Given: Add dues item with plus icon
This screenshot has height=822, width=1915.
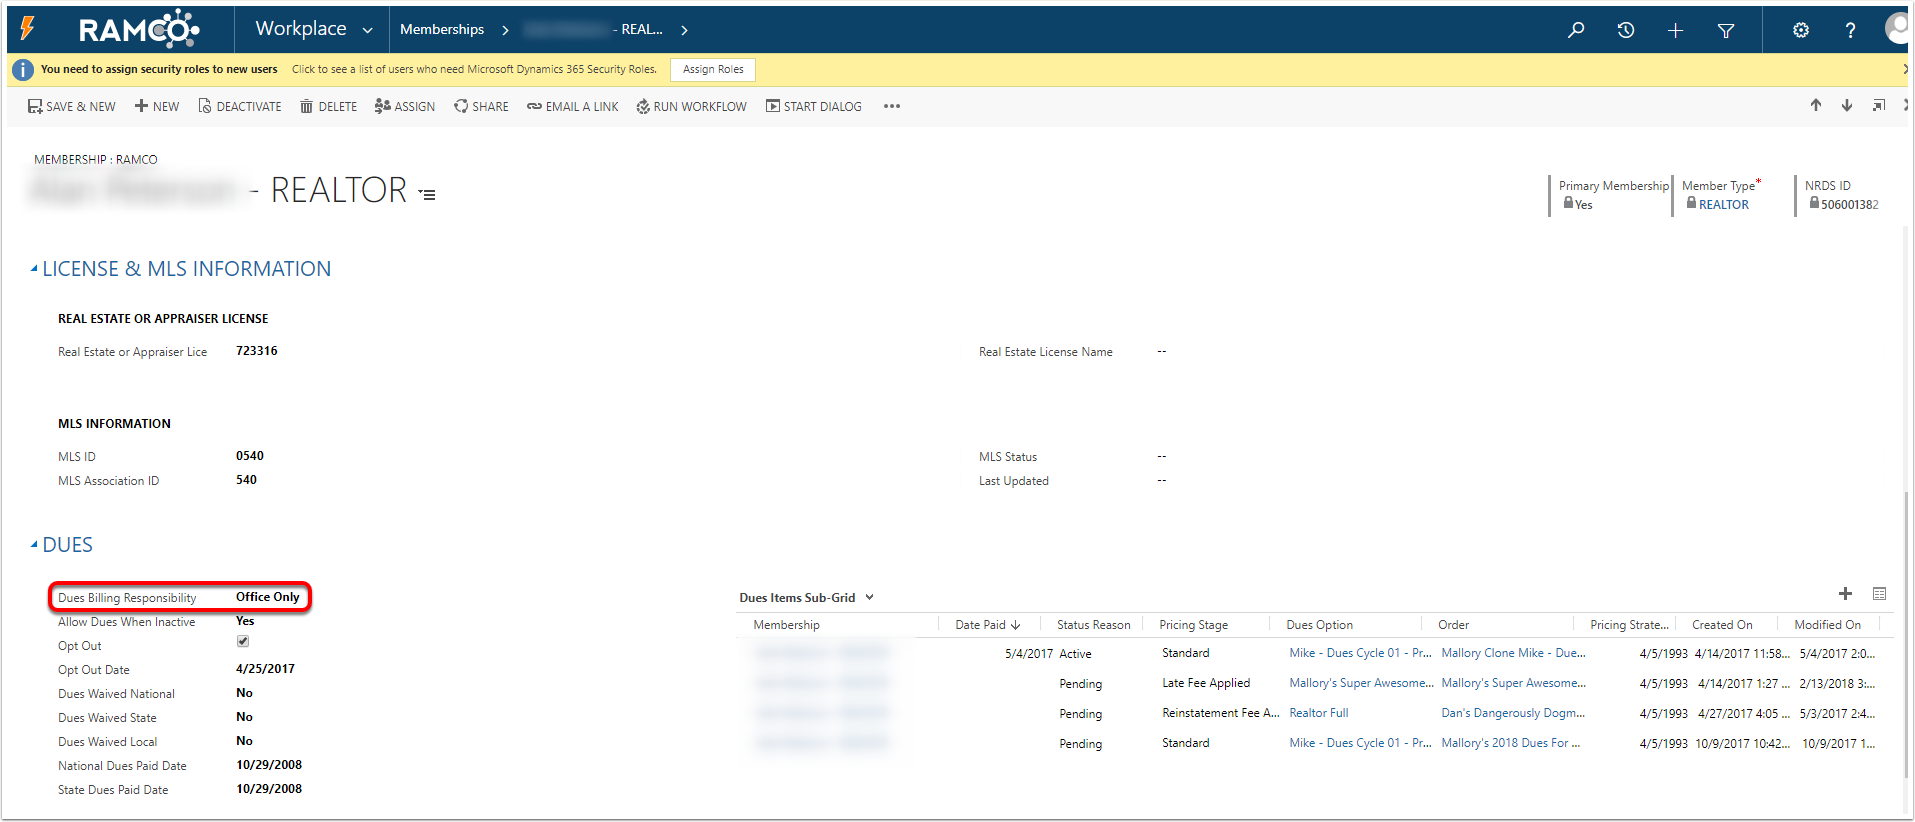Looking at the screenshot, I should click(1845, 594).
